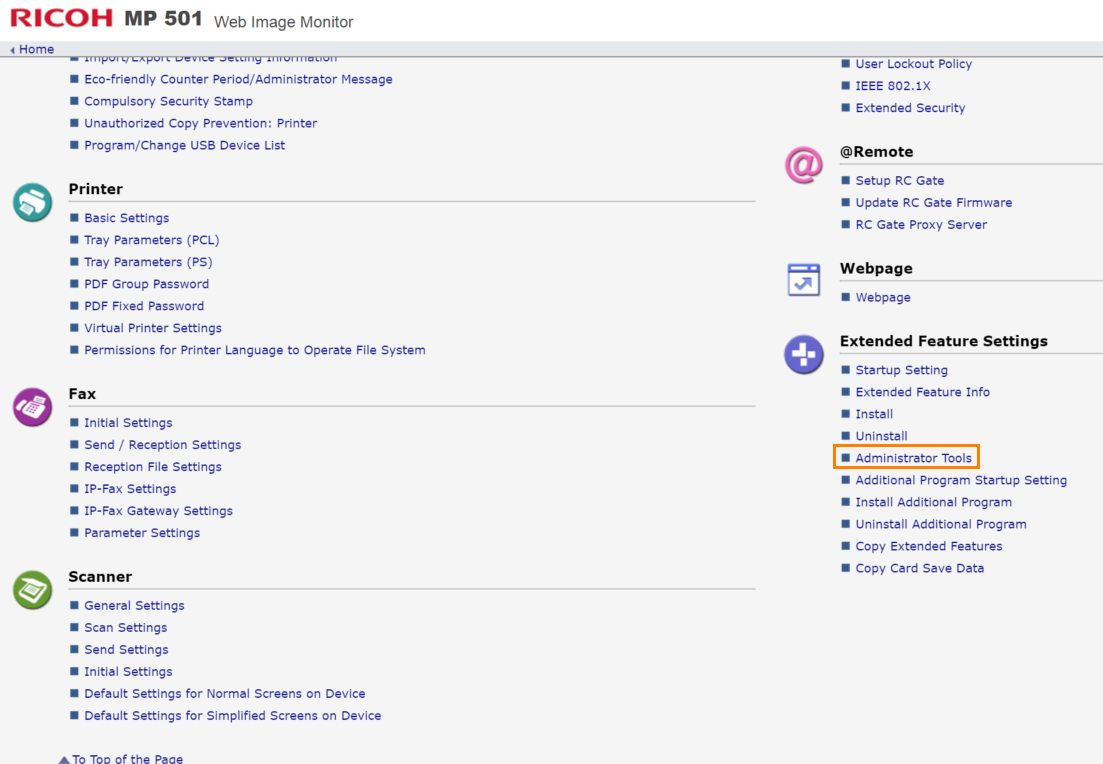Open Send / Reception Settings for fax
The height and width of the screenshot is (764, 1103).
162,445
